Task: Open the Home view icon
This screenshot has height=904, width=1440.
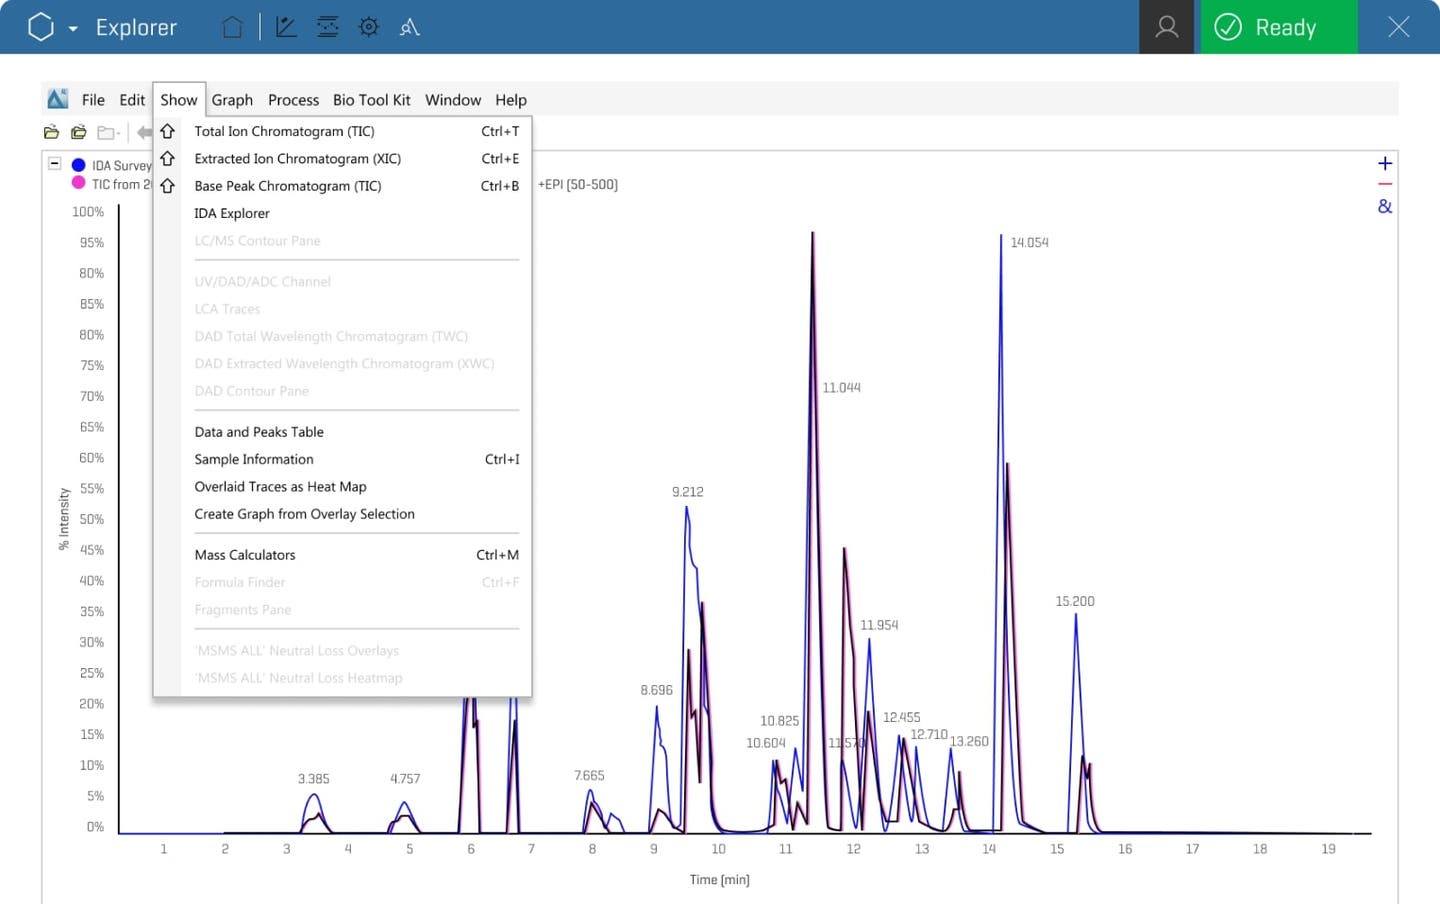Action: click(x=232, y=27)
